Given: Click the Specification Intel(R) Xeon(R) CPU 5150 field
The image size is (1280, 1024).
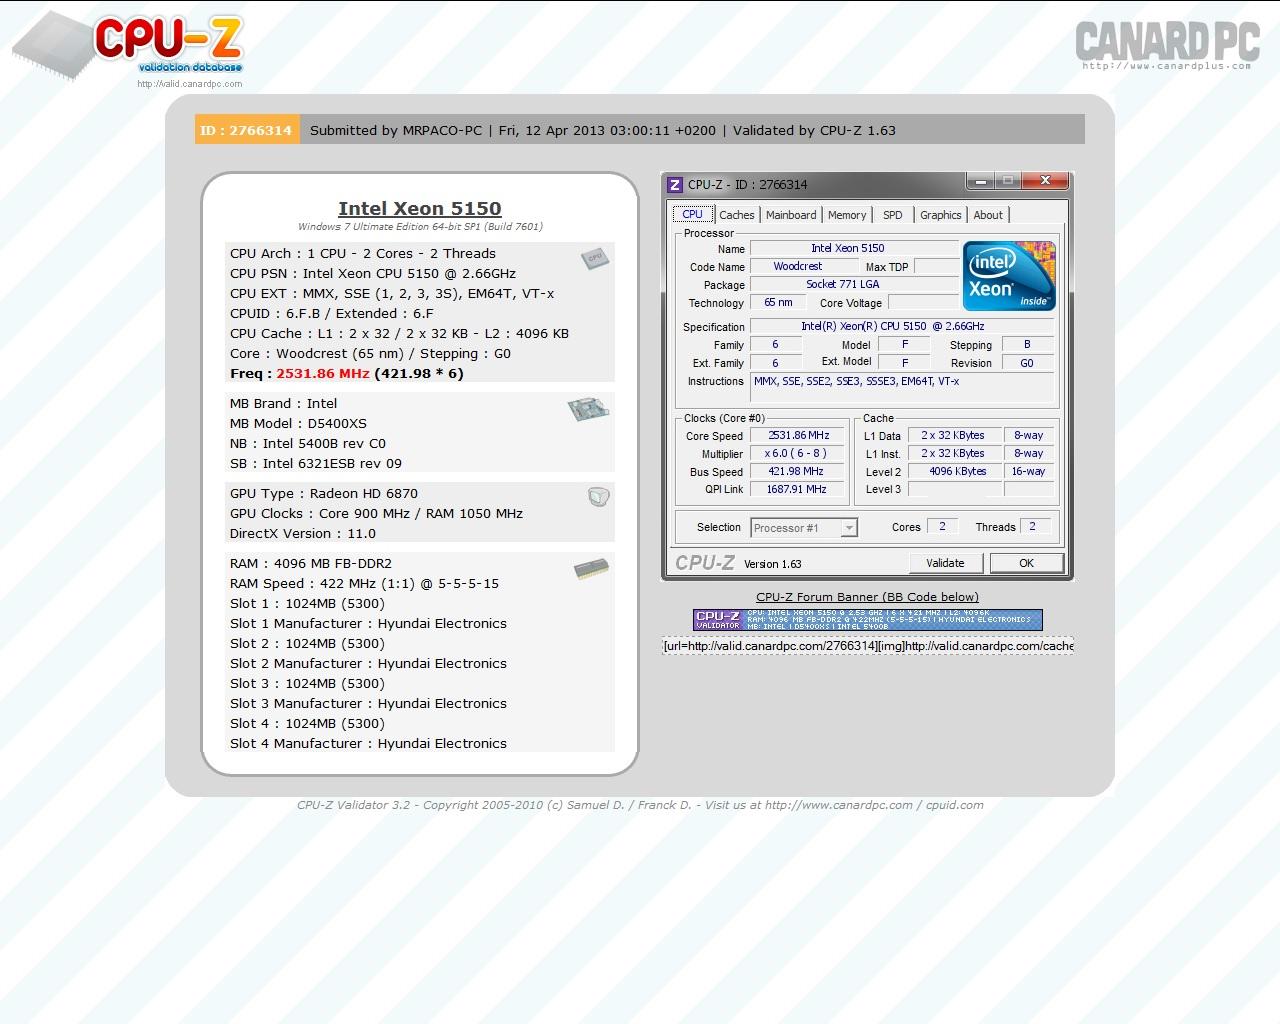Looking at the screenshot, I should pyautogui.click(x=903, y=327).
